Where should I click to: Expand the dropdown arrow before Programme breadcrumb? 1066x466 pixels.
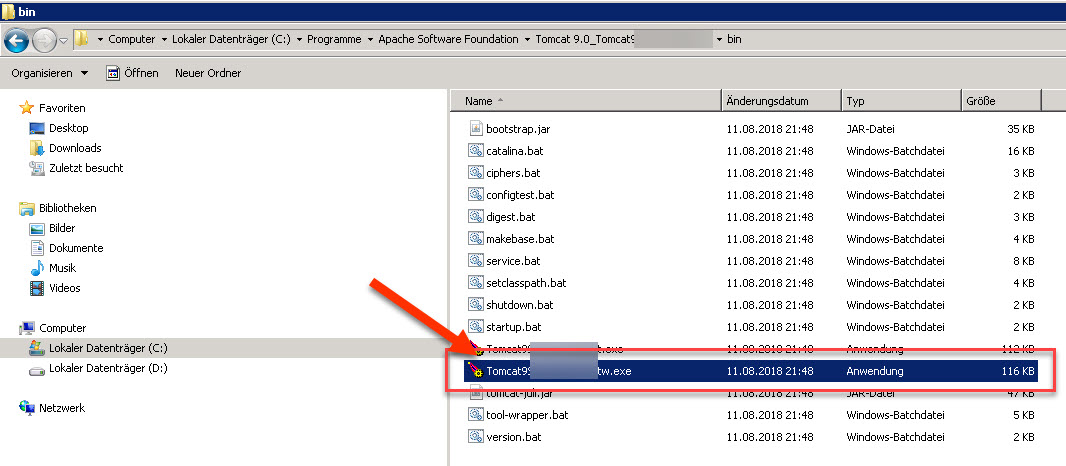coord(299,39)
